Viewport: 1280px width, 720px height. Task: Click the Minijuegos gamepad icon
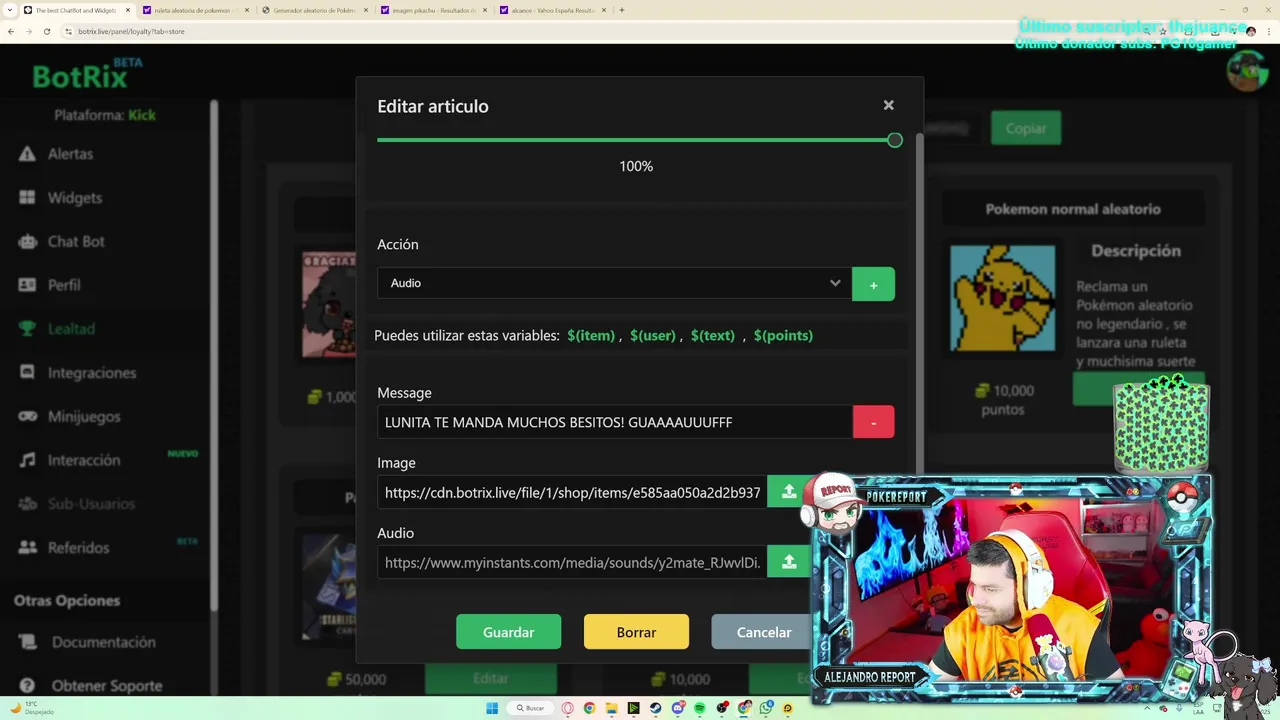27,416
